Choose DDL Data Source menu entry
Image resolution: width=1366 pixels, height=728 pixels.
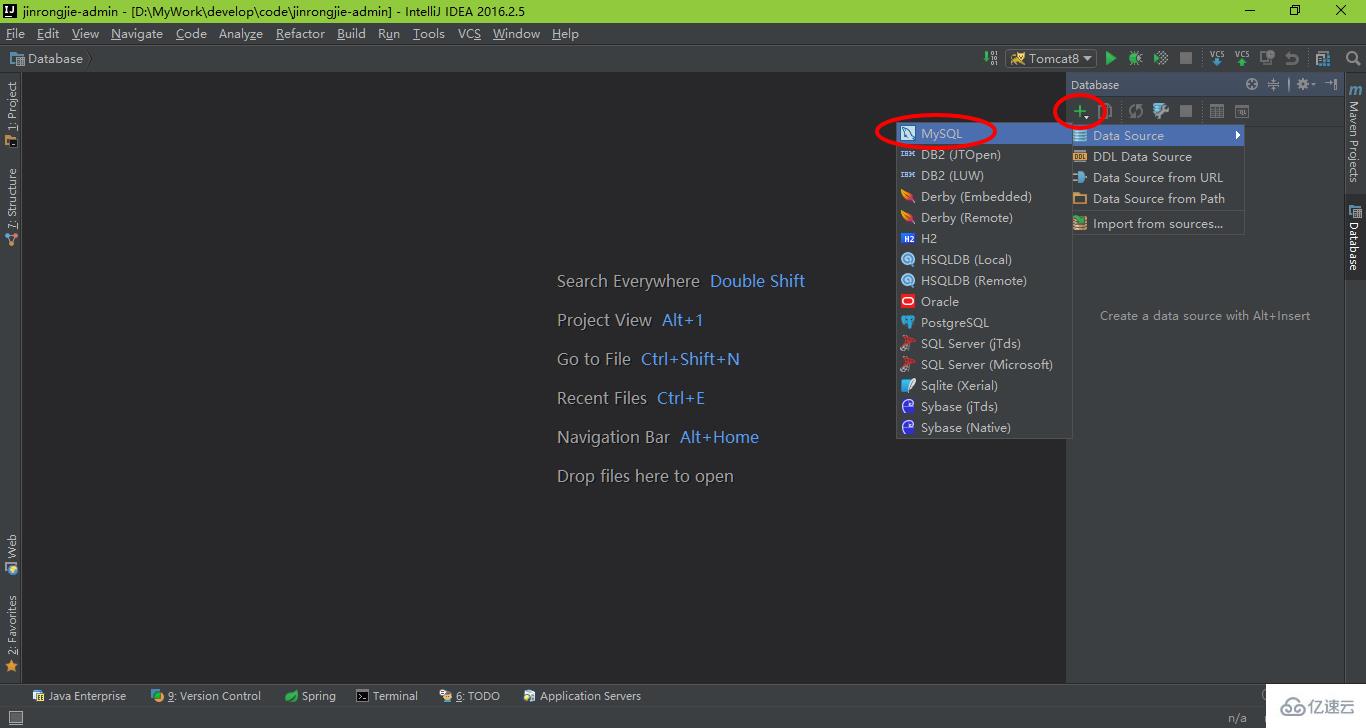pos(1158,156)
